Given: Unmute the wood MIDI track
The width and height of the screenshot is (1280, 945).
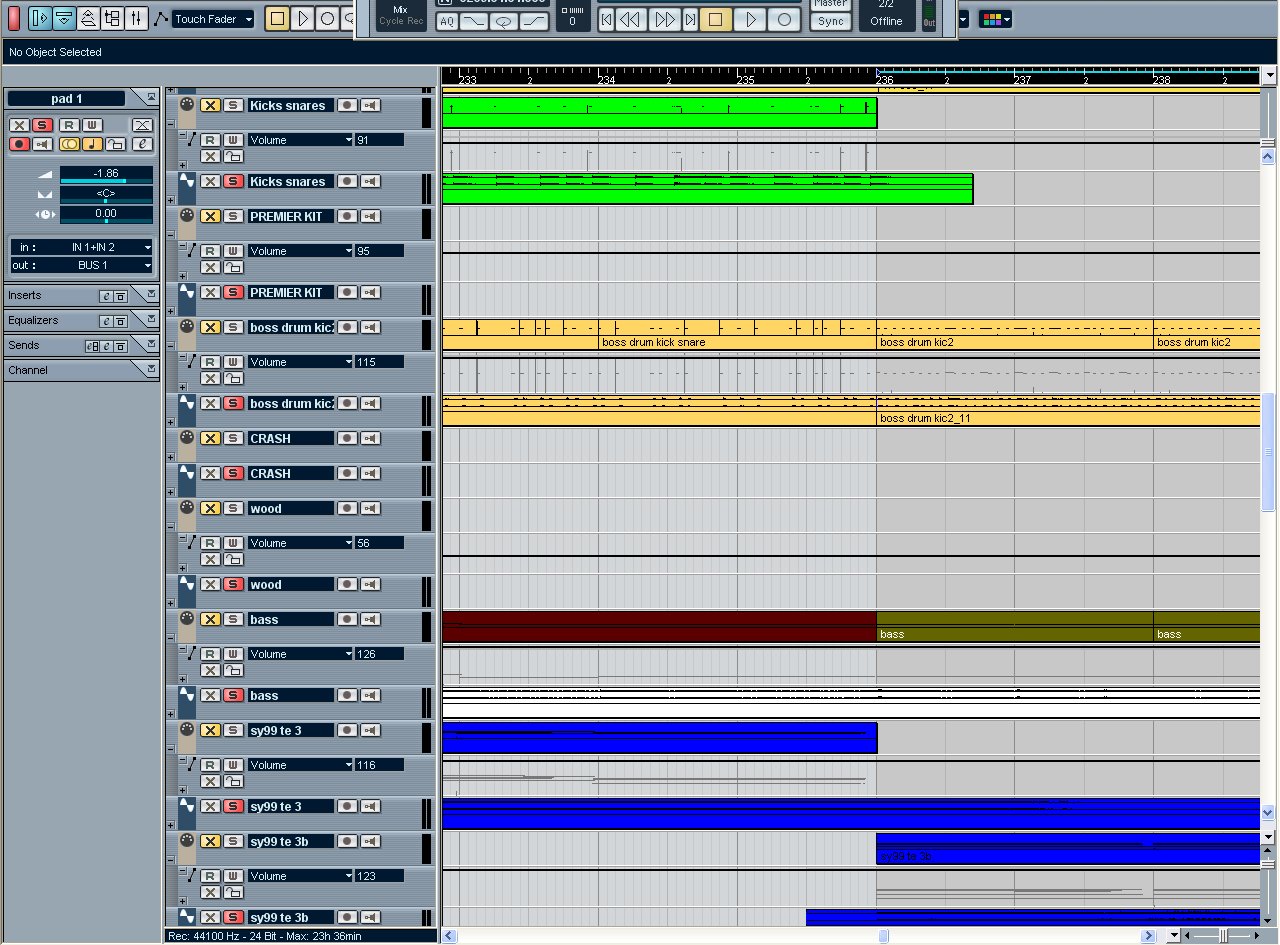Looking at the screenshot, I should (210, 509).
